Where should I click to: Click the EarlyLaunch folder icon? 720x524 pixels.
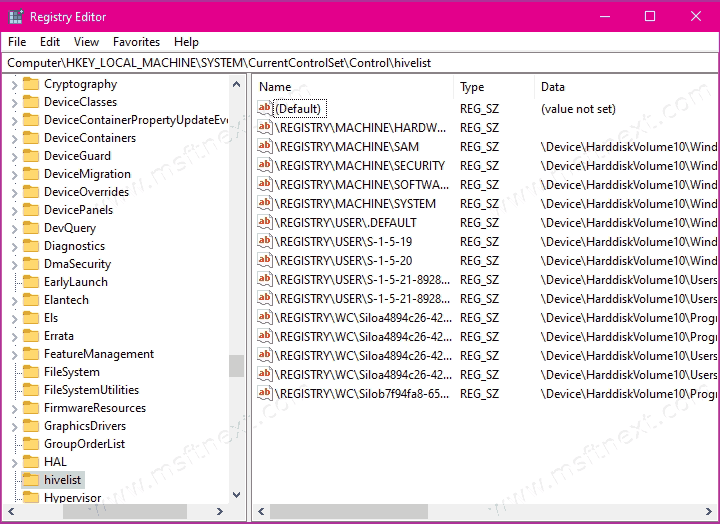pyautogui.click(x=31, y=282)
